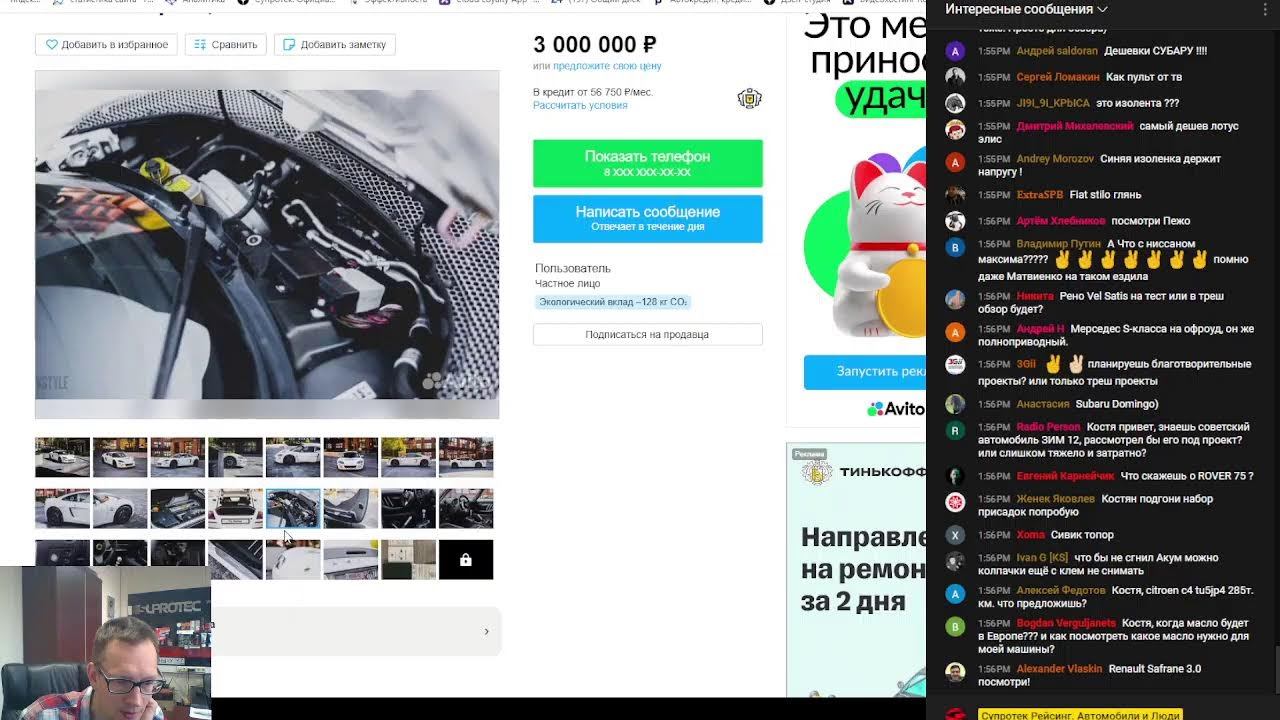Open Алексей Федотов's blue avatar

tap(955, 594)
